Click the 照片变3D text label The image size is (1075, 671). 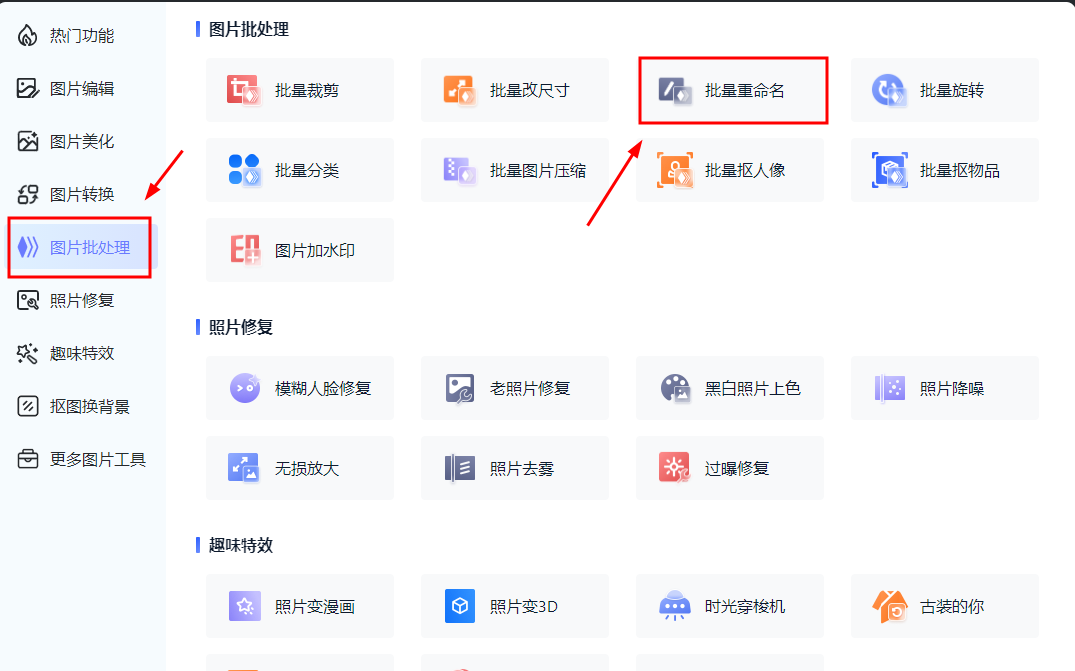click(524, 607)
